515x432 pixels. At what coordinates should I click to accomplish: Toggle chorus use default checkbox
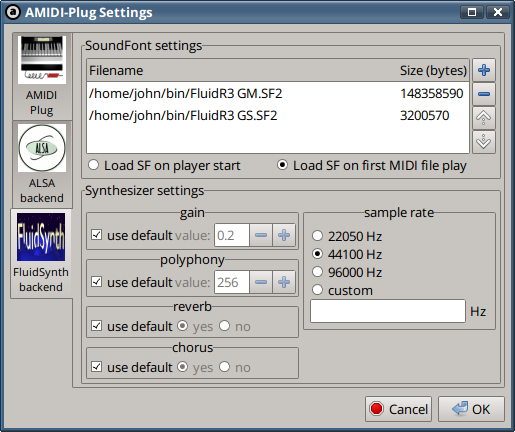point(97,367)
